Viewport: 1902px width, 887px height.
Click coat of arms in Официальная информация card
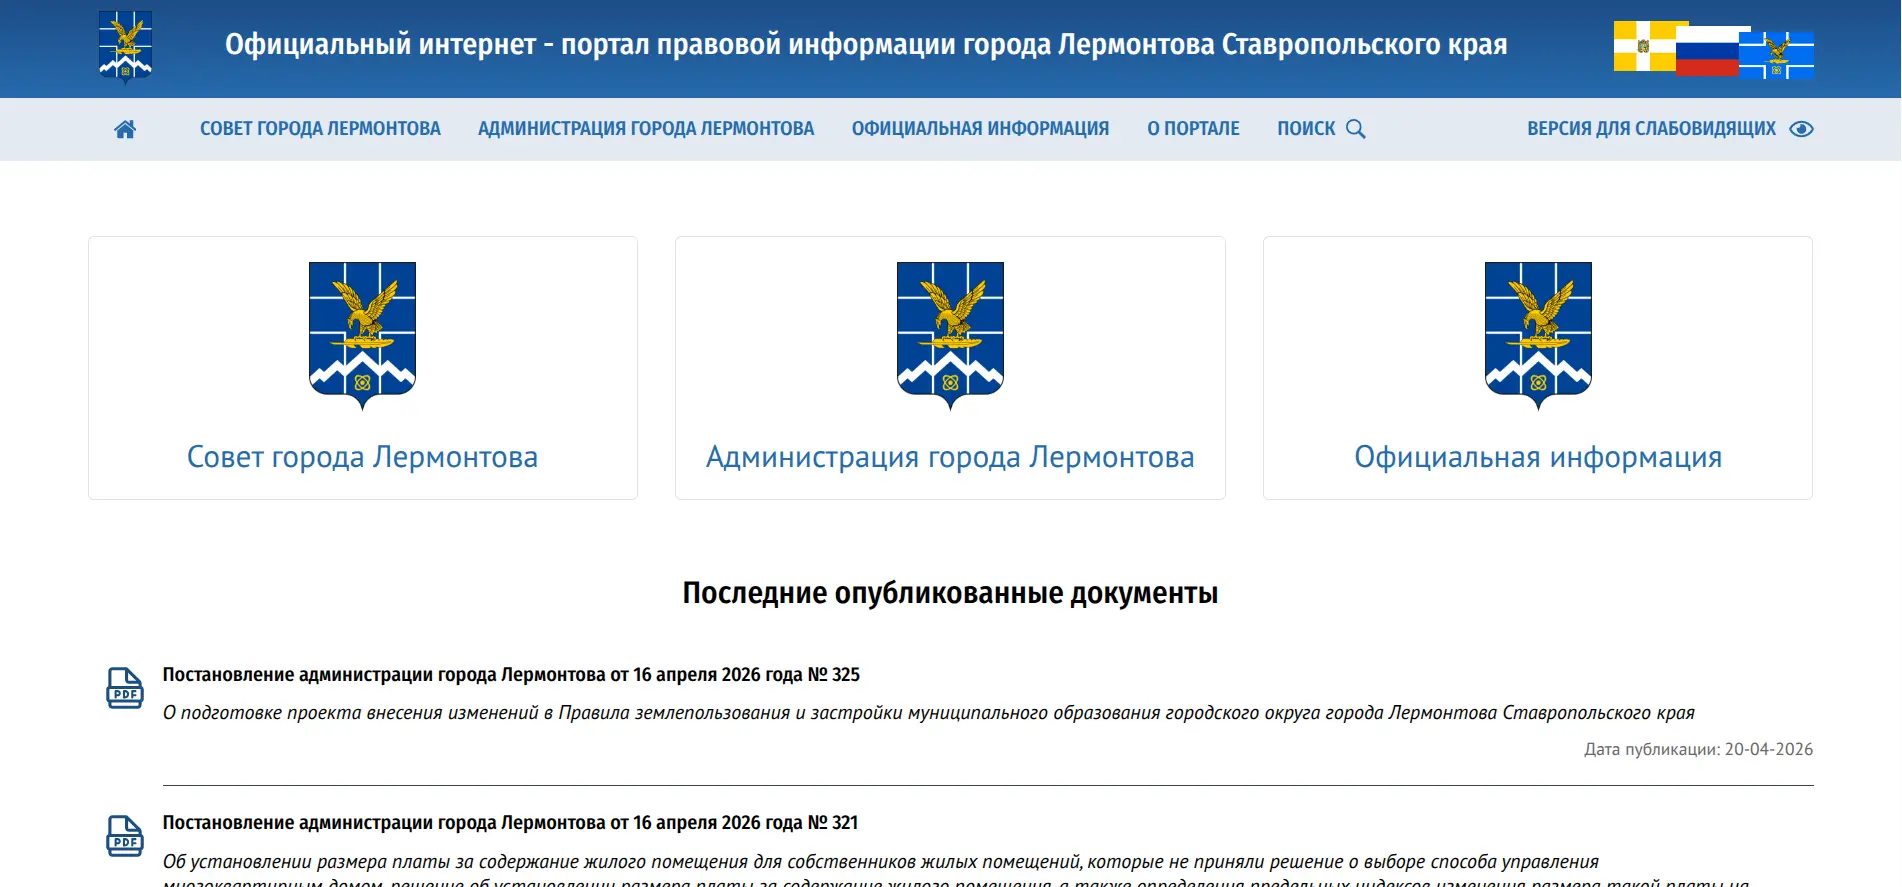click(1538, 336)
